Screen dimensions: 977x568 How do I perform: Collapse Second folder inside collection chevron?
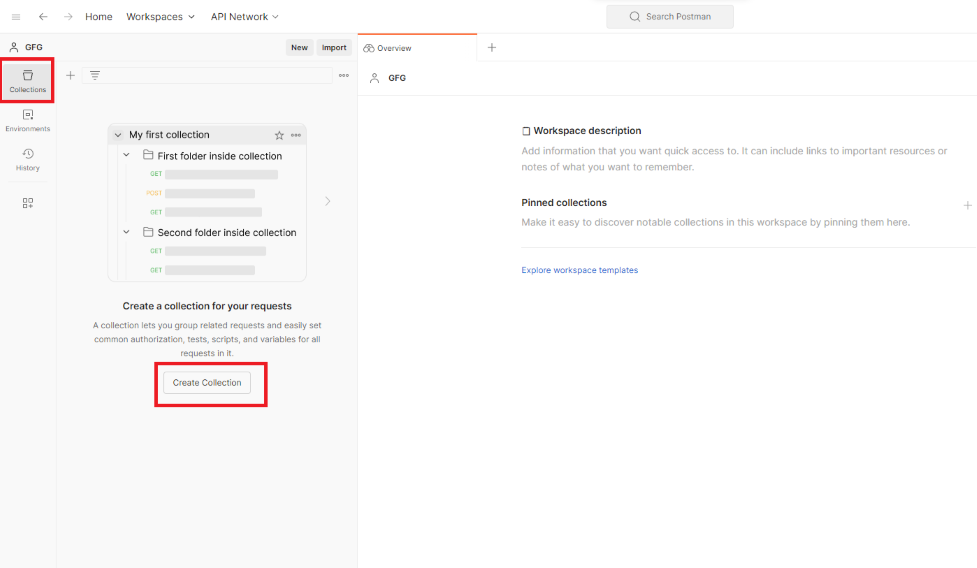coord(126,232)
